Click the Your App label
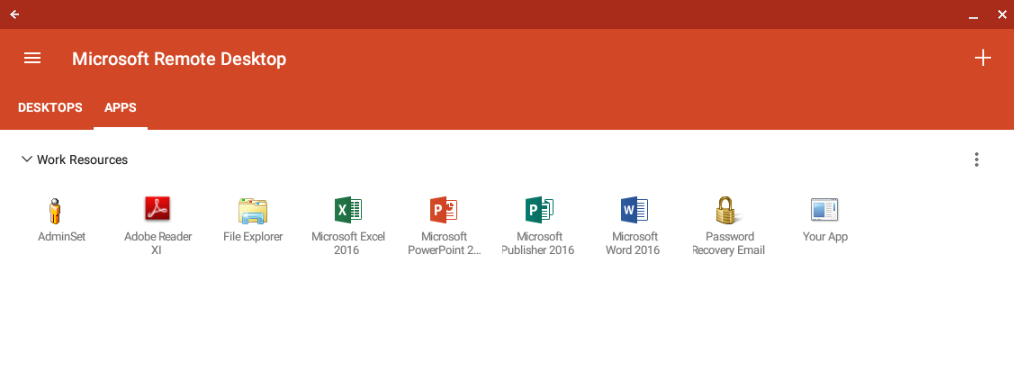The image size is (1014, 389). point(825,237)
